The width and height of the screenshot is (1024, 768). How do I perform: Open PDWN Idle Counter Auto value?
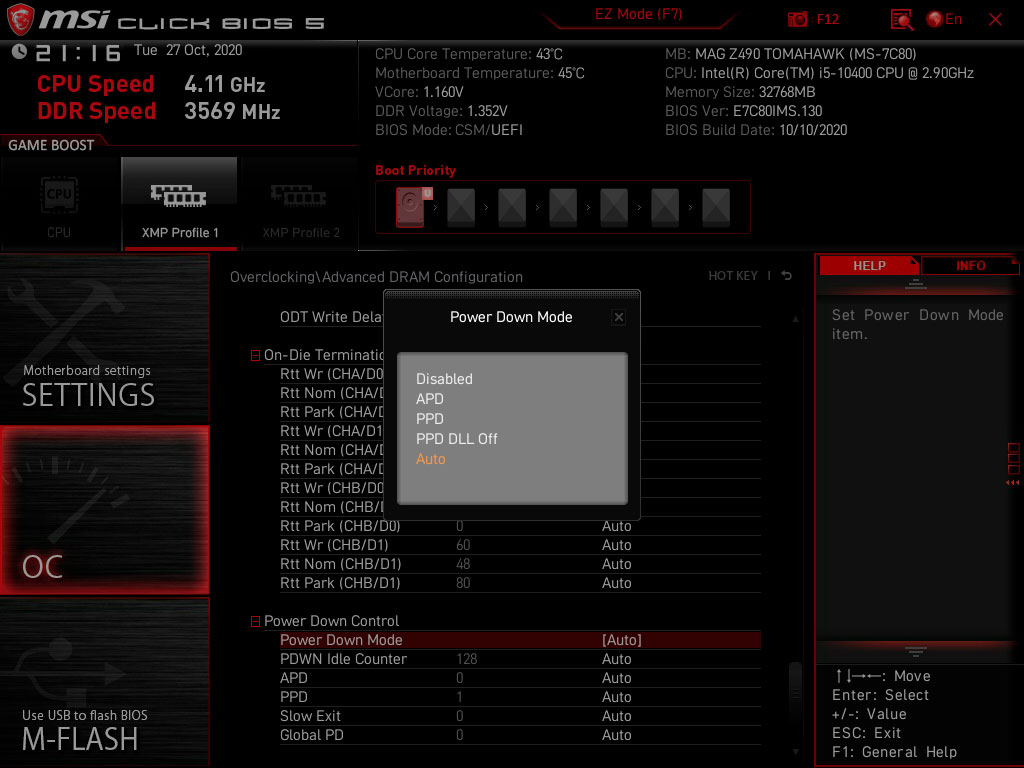coord(616,659)
